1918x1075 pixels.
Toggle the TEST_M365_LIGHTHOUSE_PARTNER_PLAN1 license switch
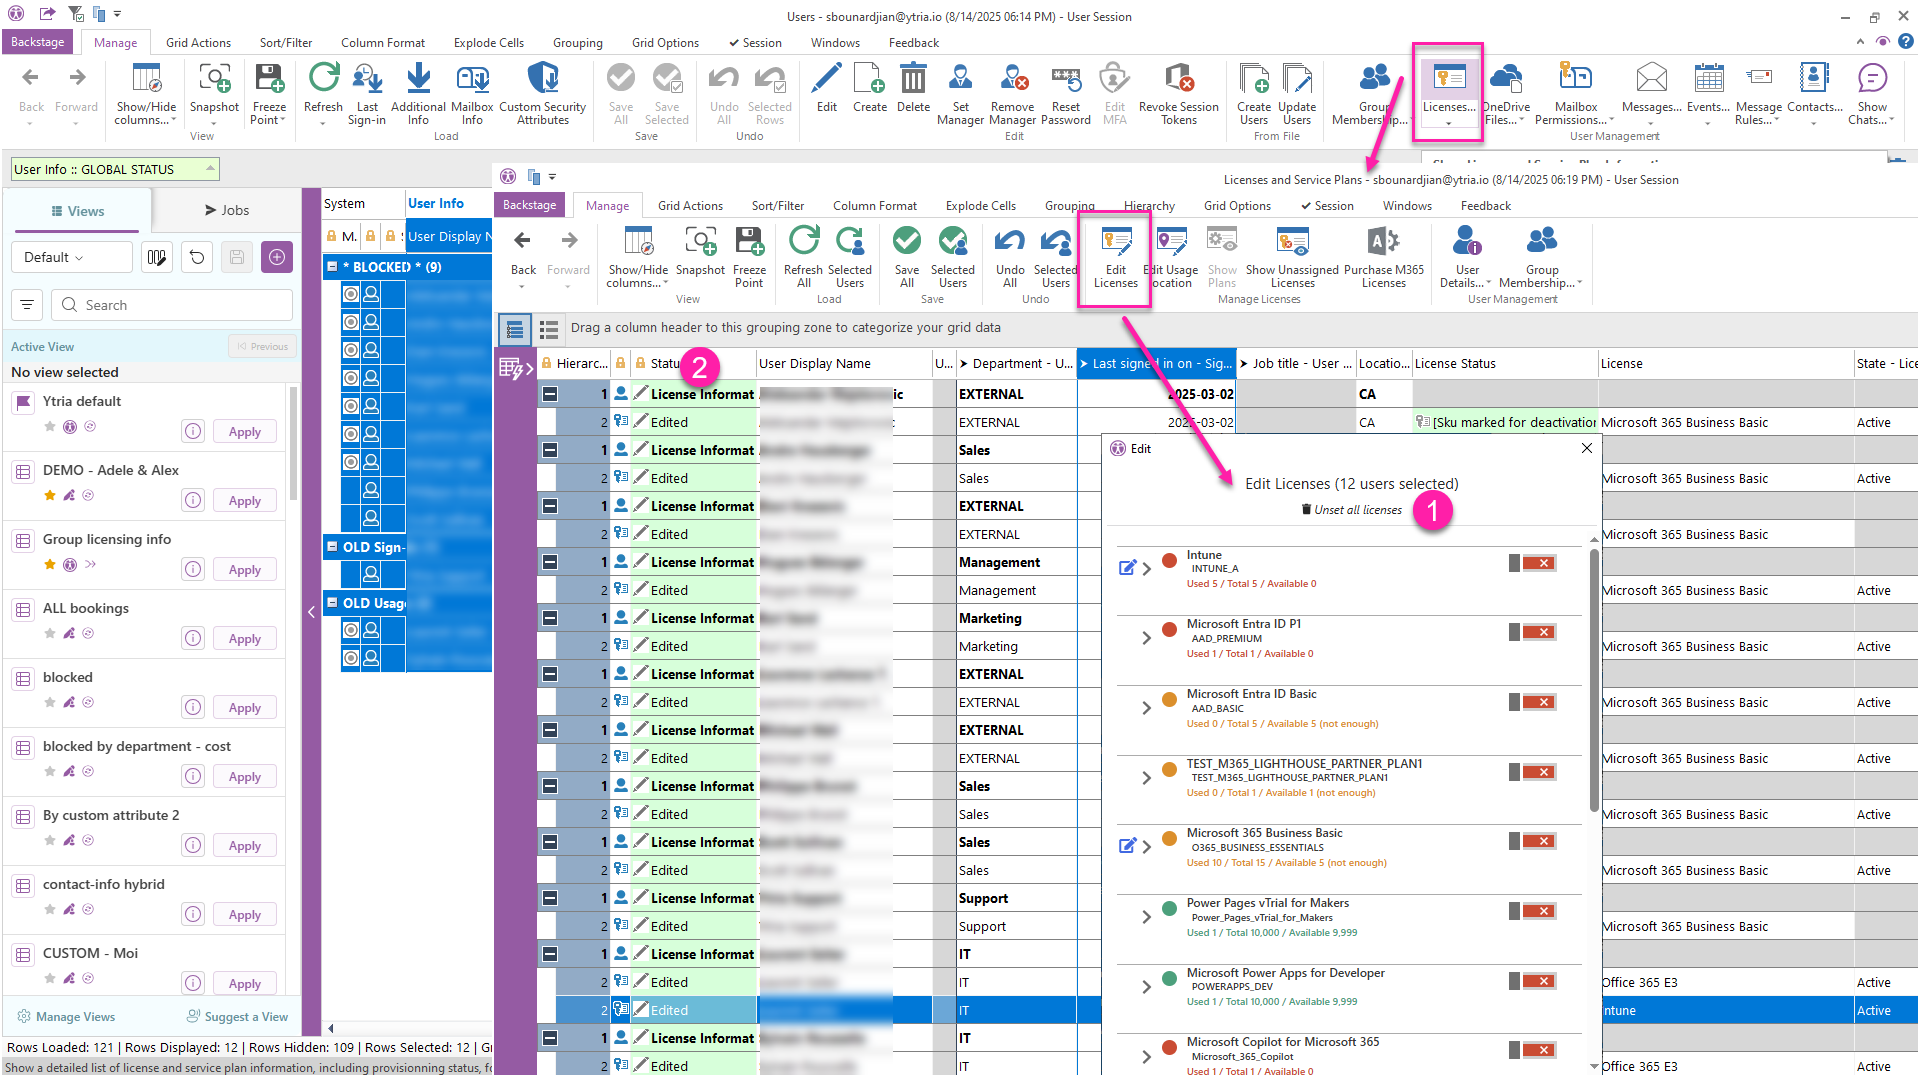1533,772
